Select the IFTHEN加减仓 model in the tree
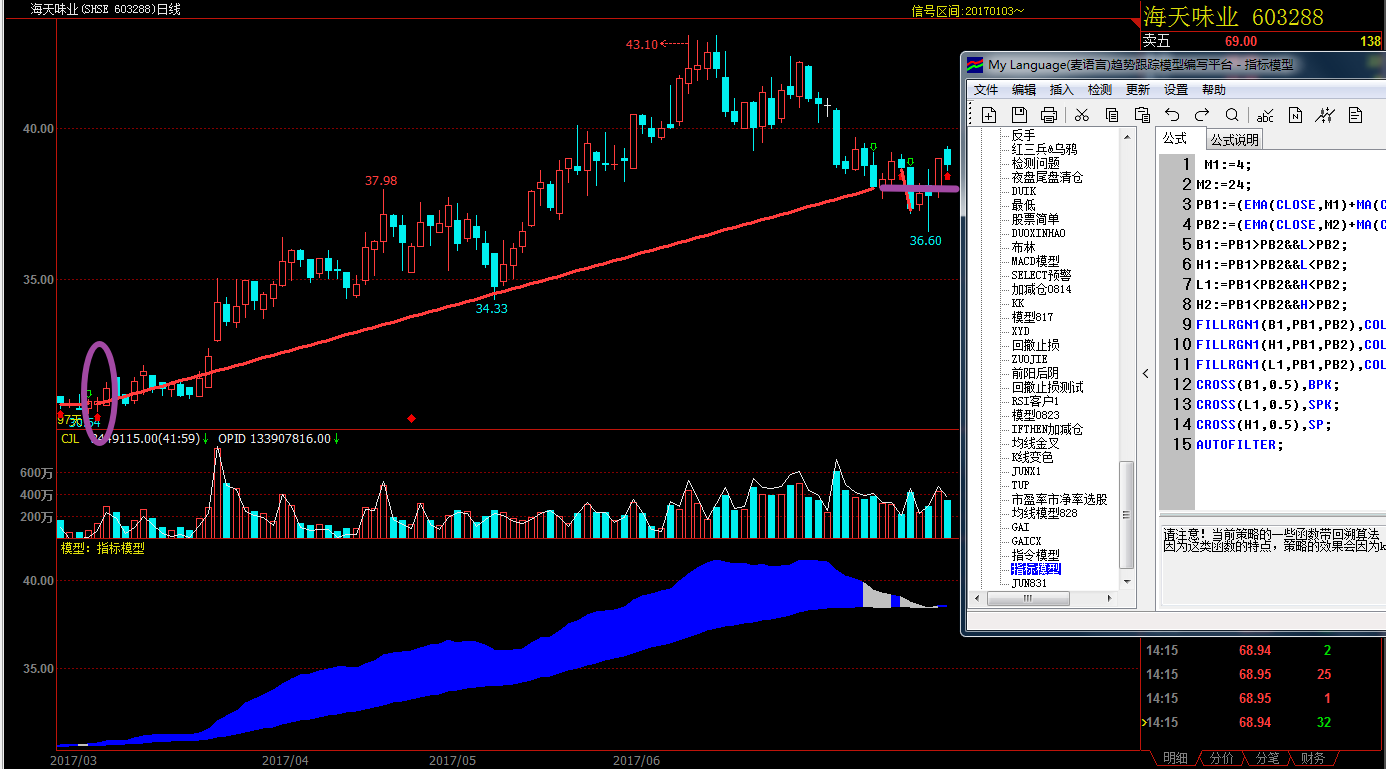Screen dimensions: 1386x769 1047,429
